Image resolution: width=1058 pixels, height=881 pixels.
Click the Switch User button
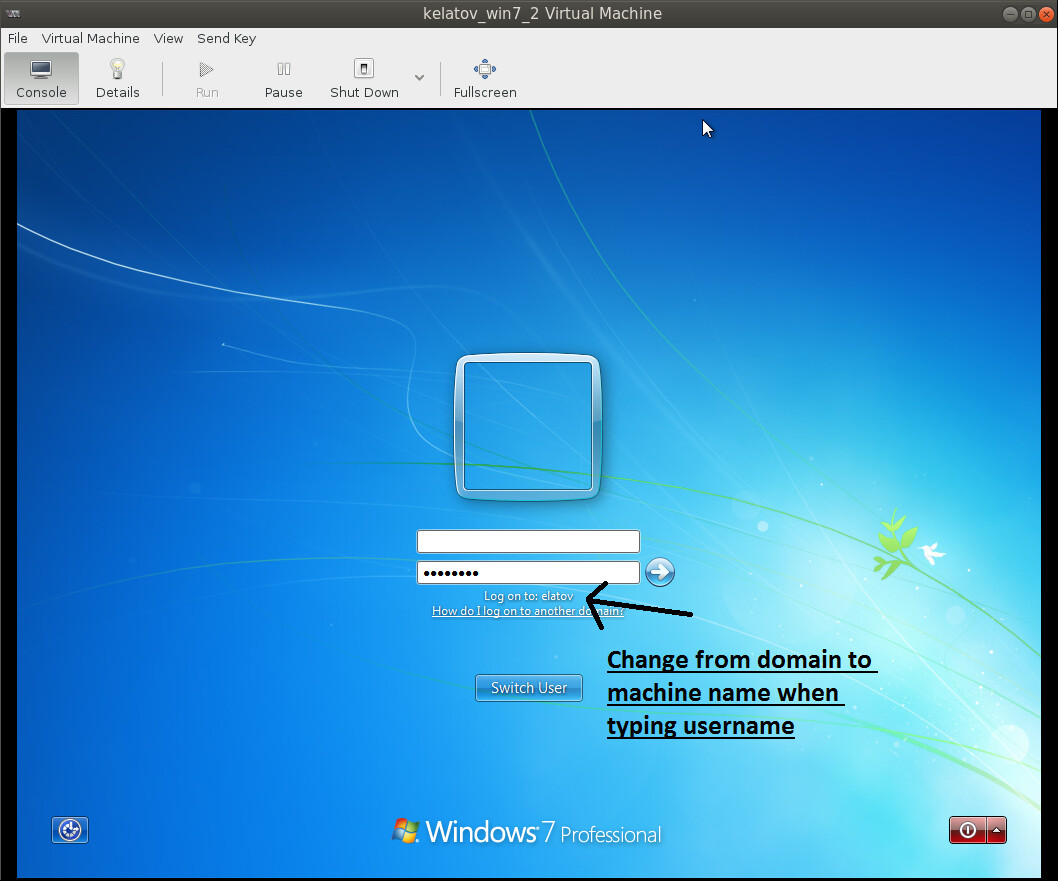[528, 688]
